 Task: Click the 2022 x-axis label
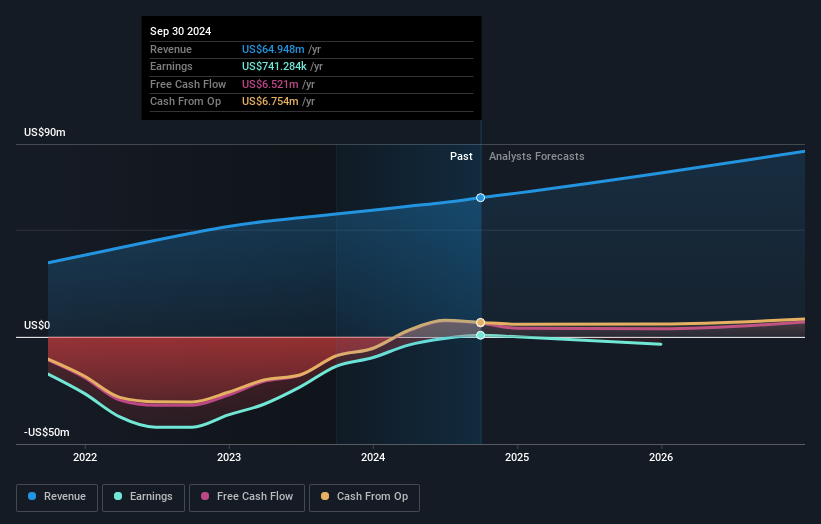pos(85,458)
